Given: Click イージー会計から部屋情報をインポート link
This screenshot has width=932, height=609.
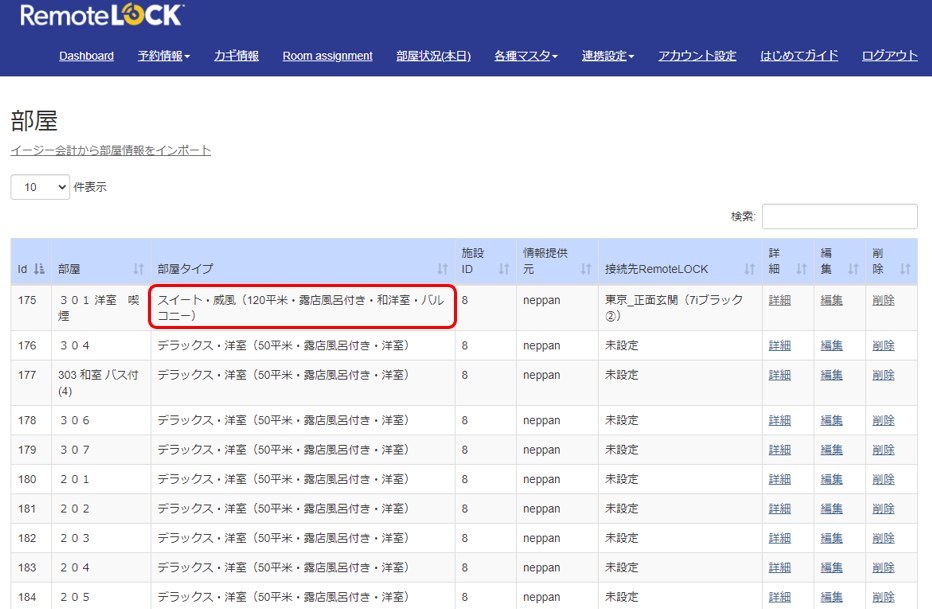Looking at the screenshot, I should pyautogui.click(x=111, y=150).
